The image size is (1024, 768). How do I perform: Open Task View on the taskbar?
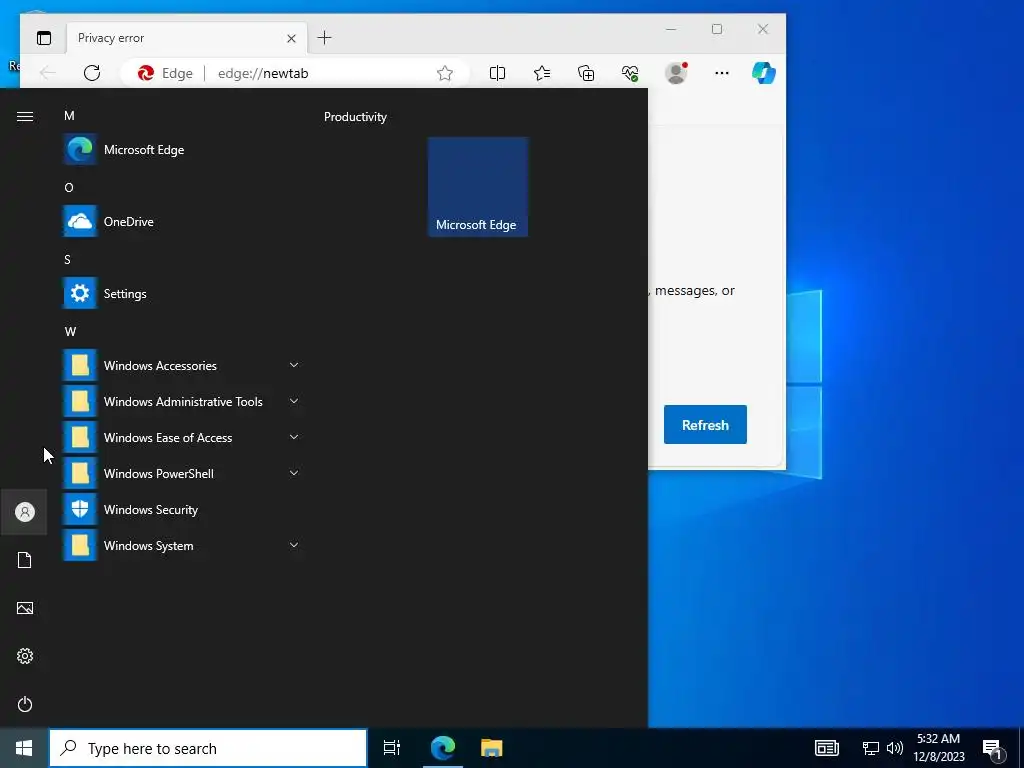tap(392, 748)
